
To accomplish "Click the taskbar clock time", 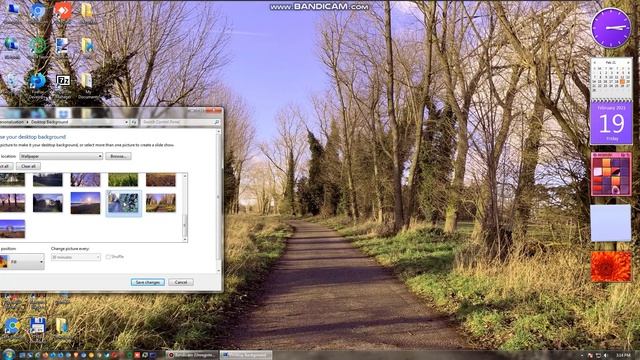I will [x=623, y=356].
